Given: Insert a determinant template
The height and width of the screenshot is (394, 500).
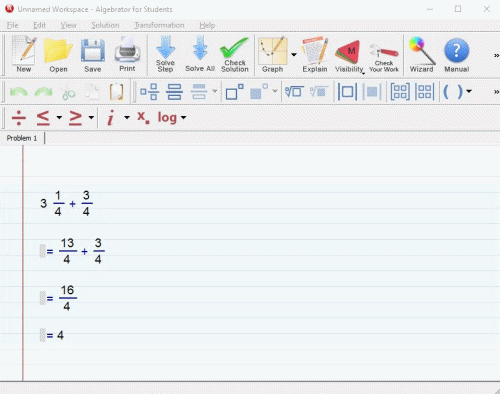Looking at the screenshot, I should 425,92.
